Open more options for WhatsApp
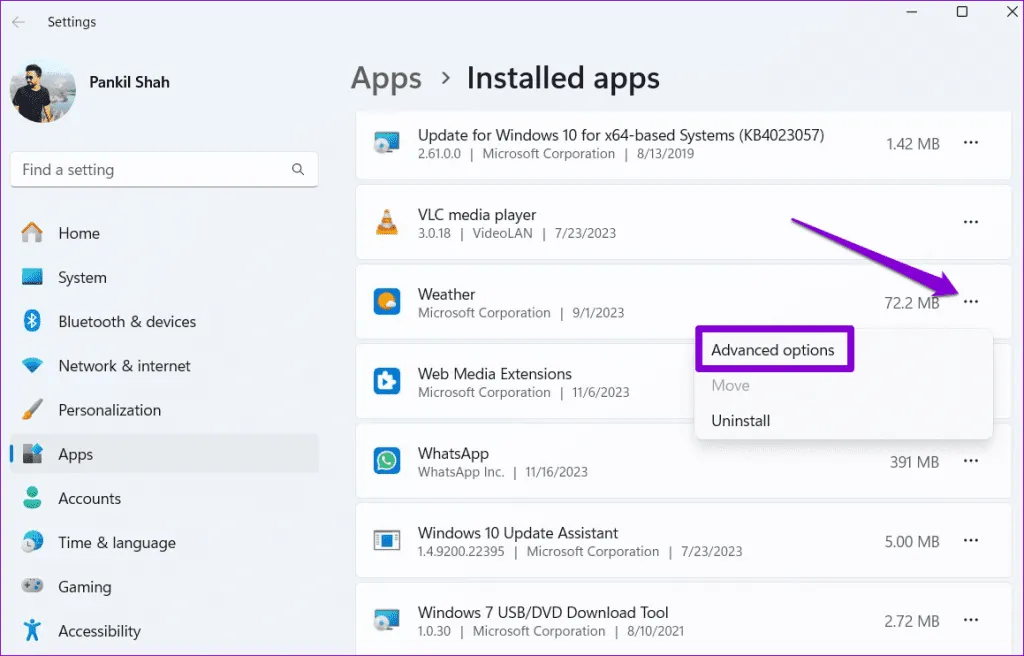 [x=970, y=461]
